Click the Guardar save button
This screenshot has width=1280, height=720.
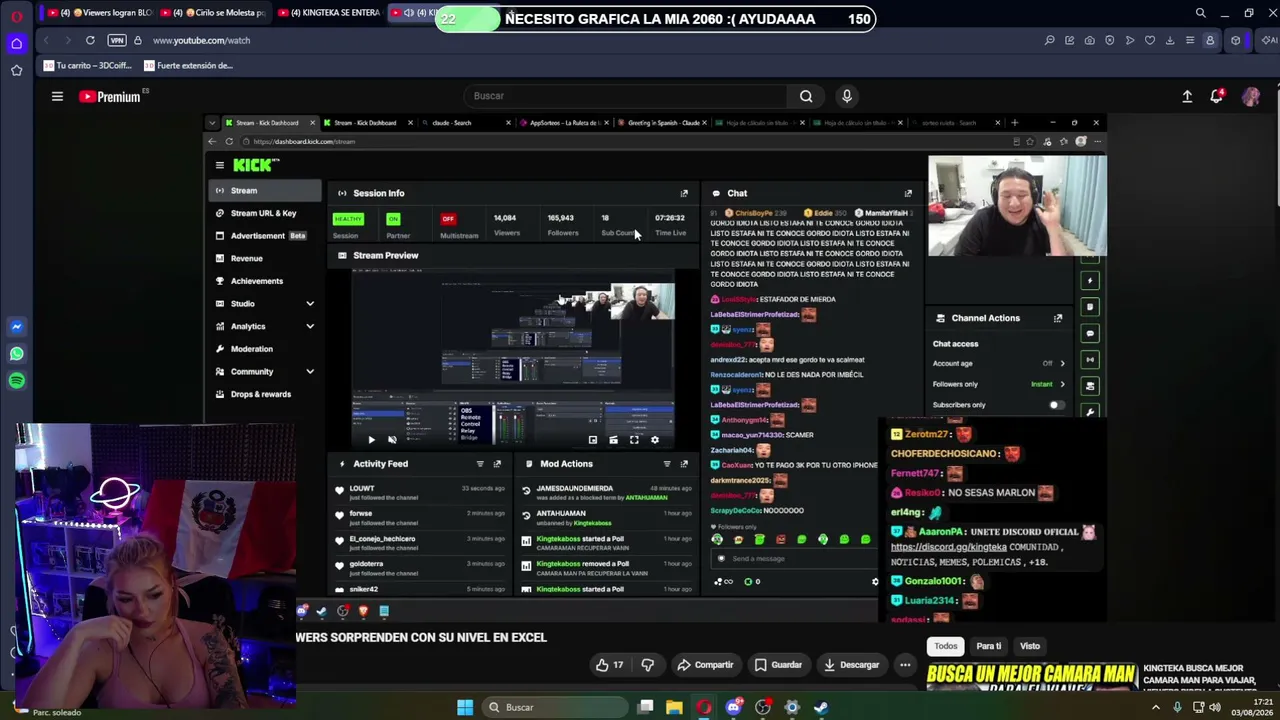778,665
